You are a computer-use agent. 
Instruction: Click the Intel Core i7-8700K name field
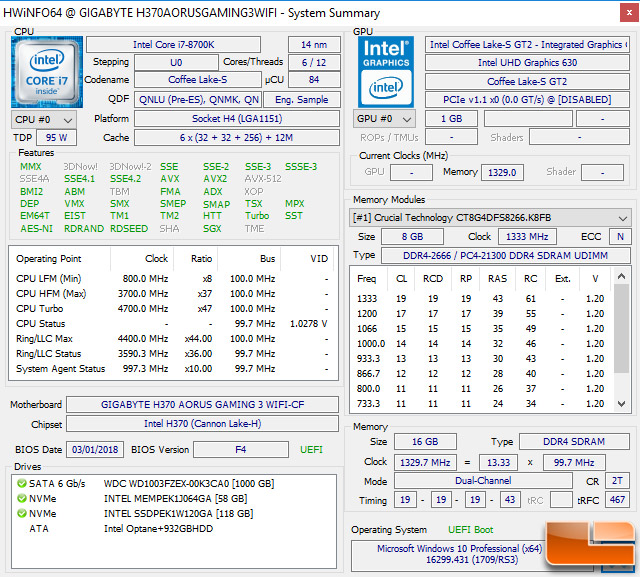tap(173, 44)
